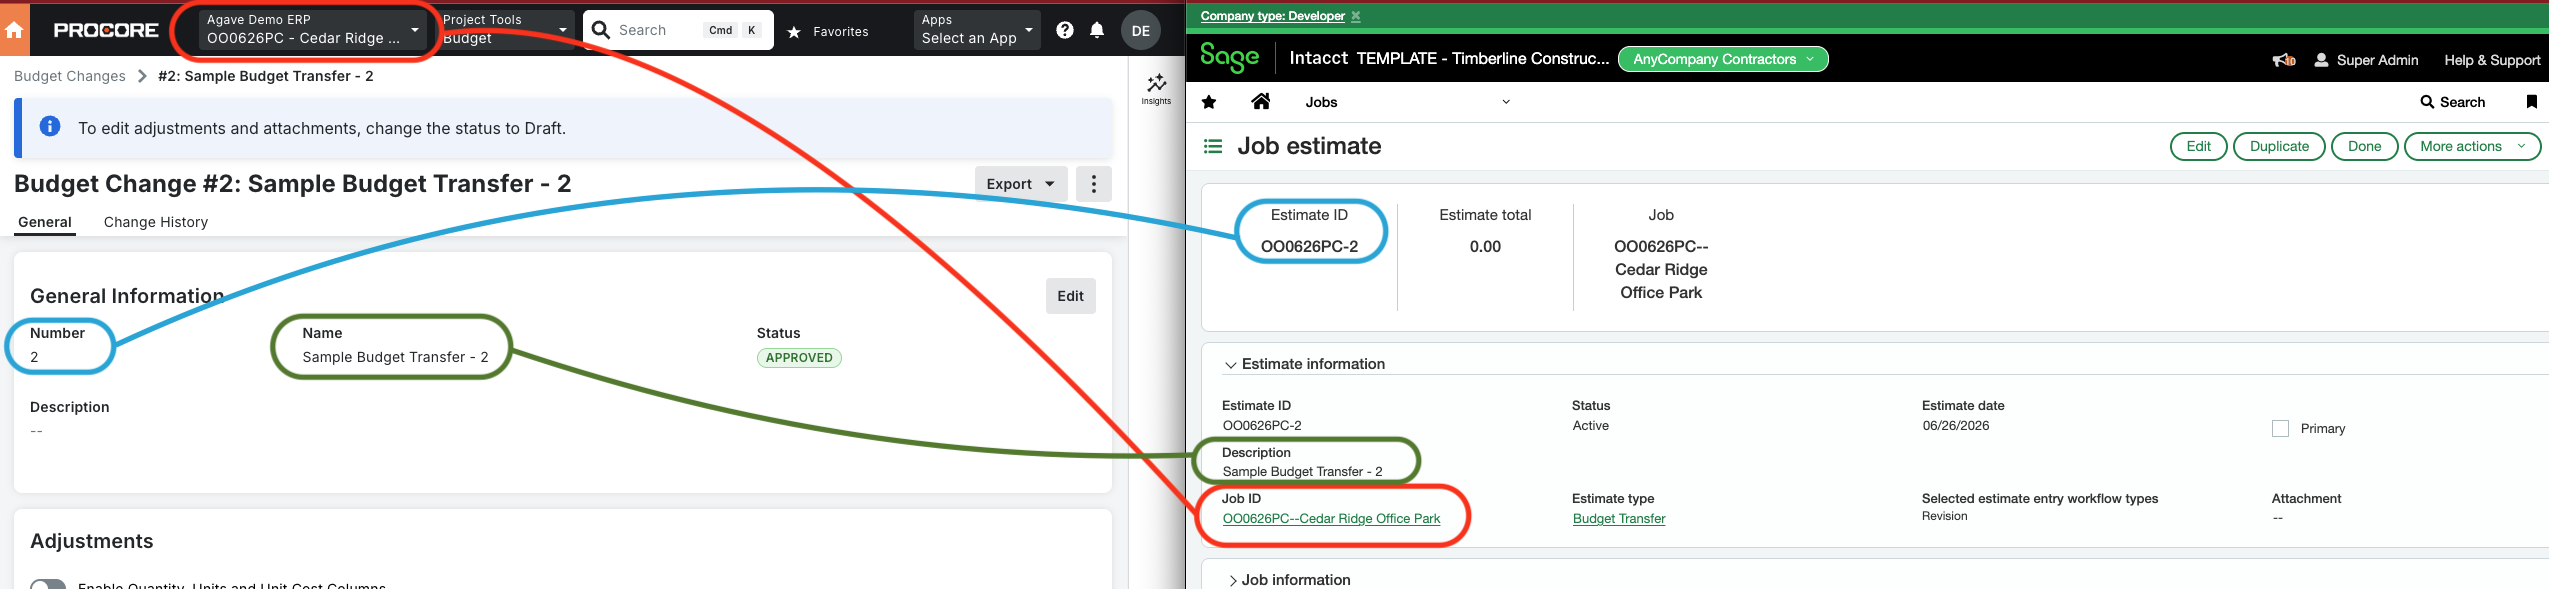The image size is (2549, 589).
Task: Open OO0626PC--Cedar Ridge Office Park job link
Action: tap(1331, 519)
